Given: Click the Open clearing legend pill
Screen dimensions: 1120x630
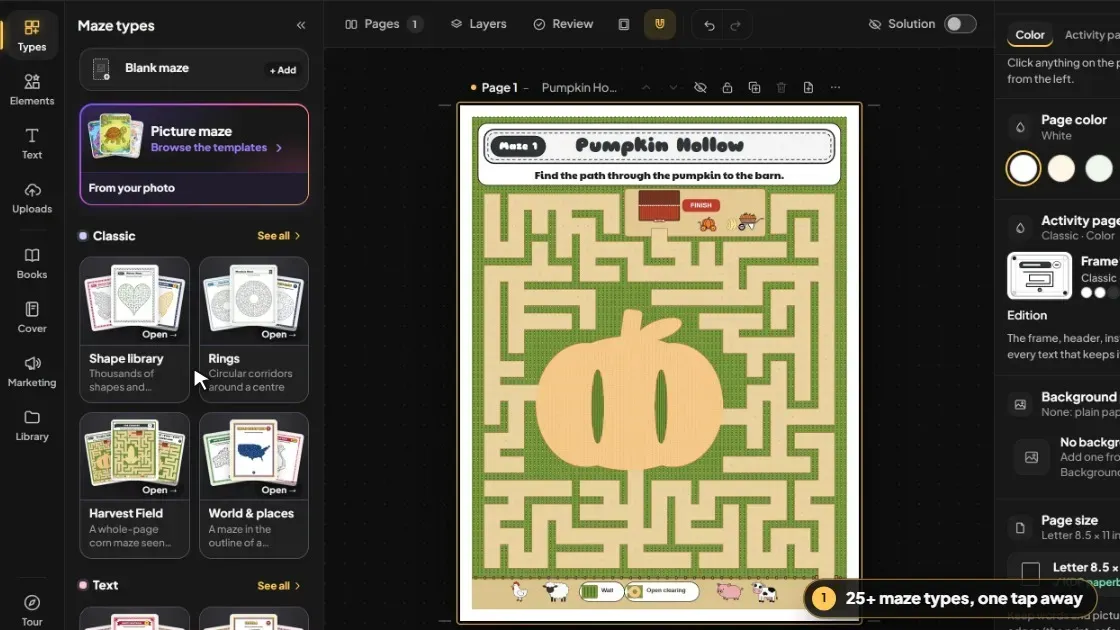Looking at the screenshot, I should coord(661,591).
